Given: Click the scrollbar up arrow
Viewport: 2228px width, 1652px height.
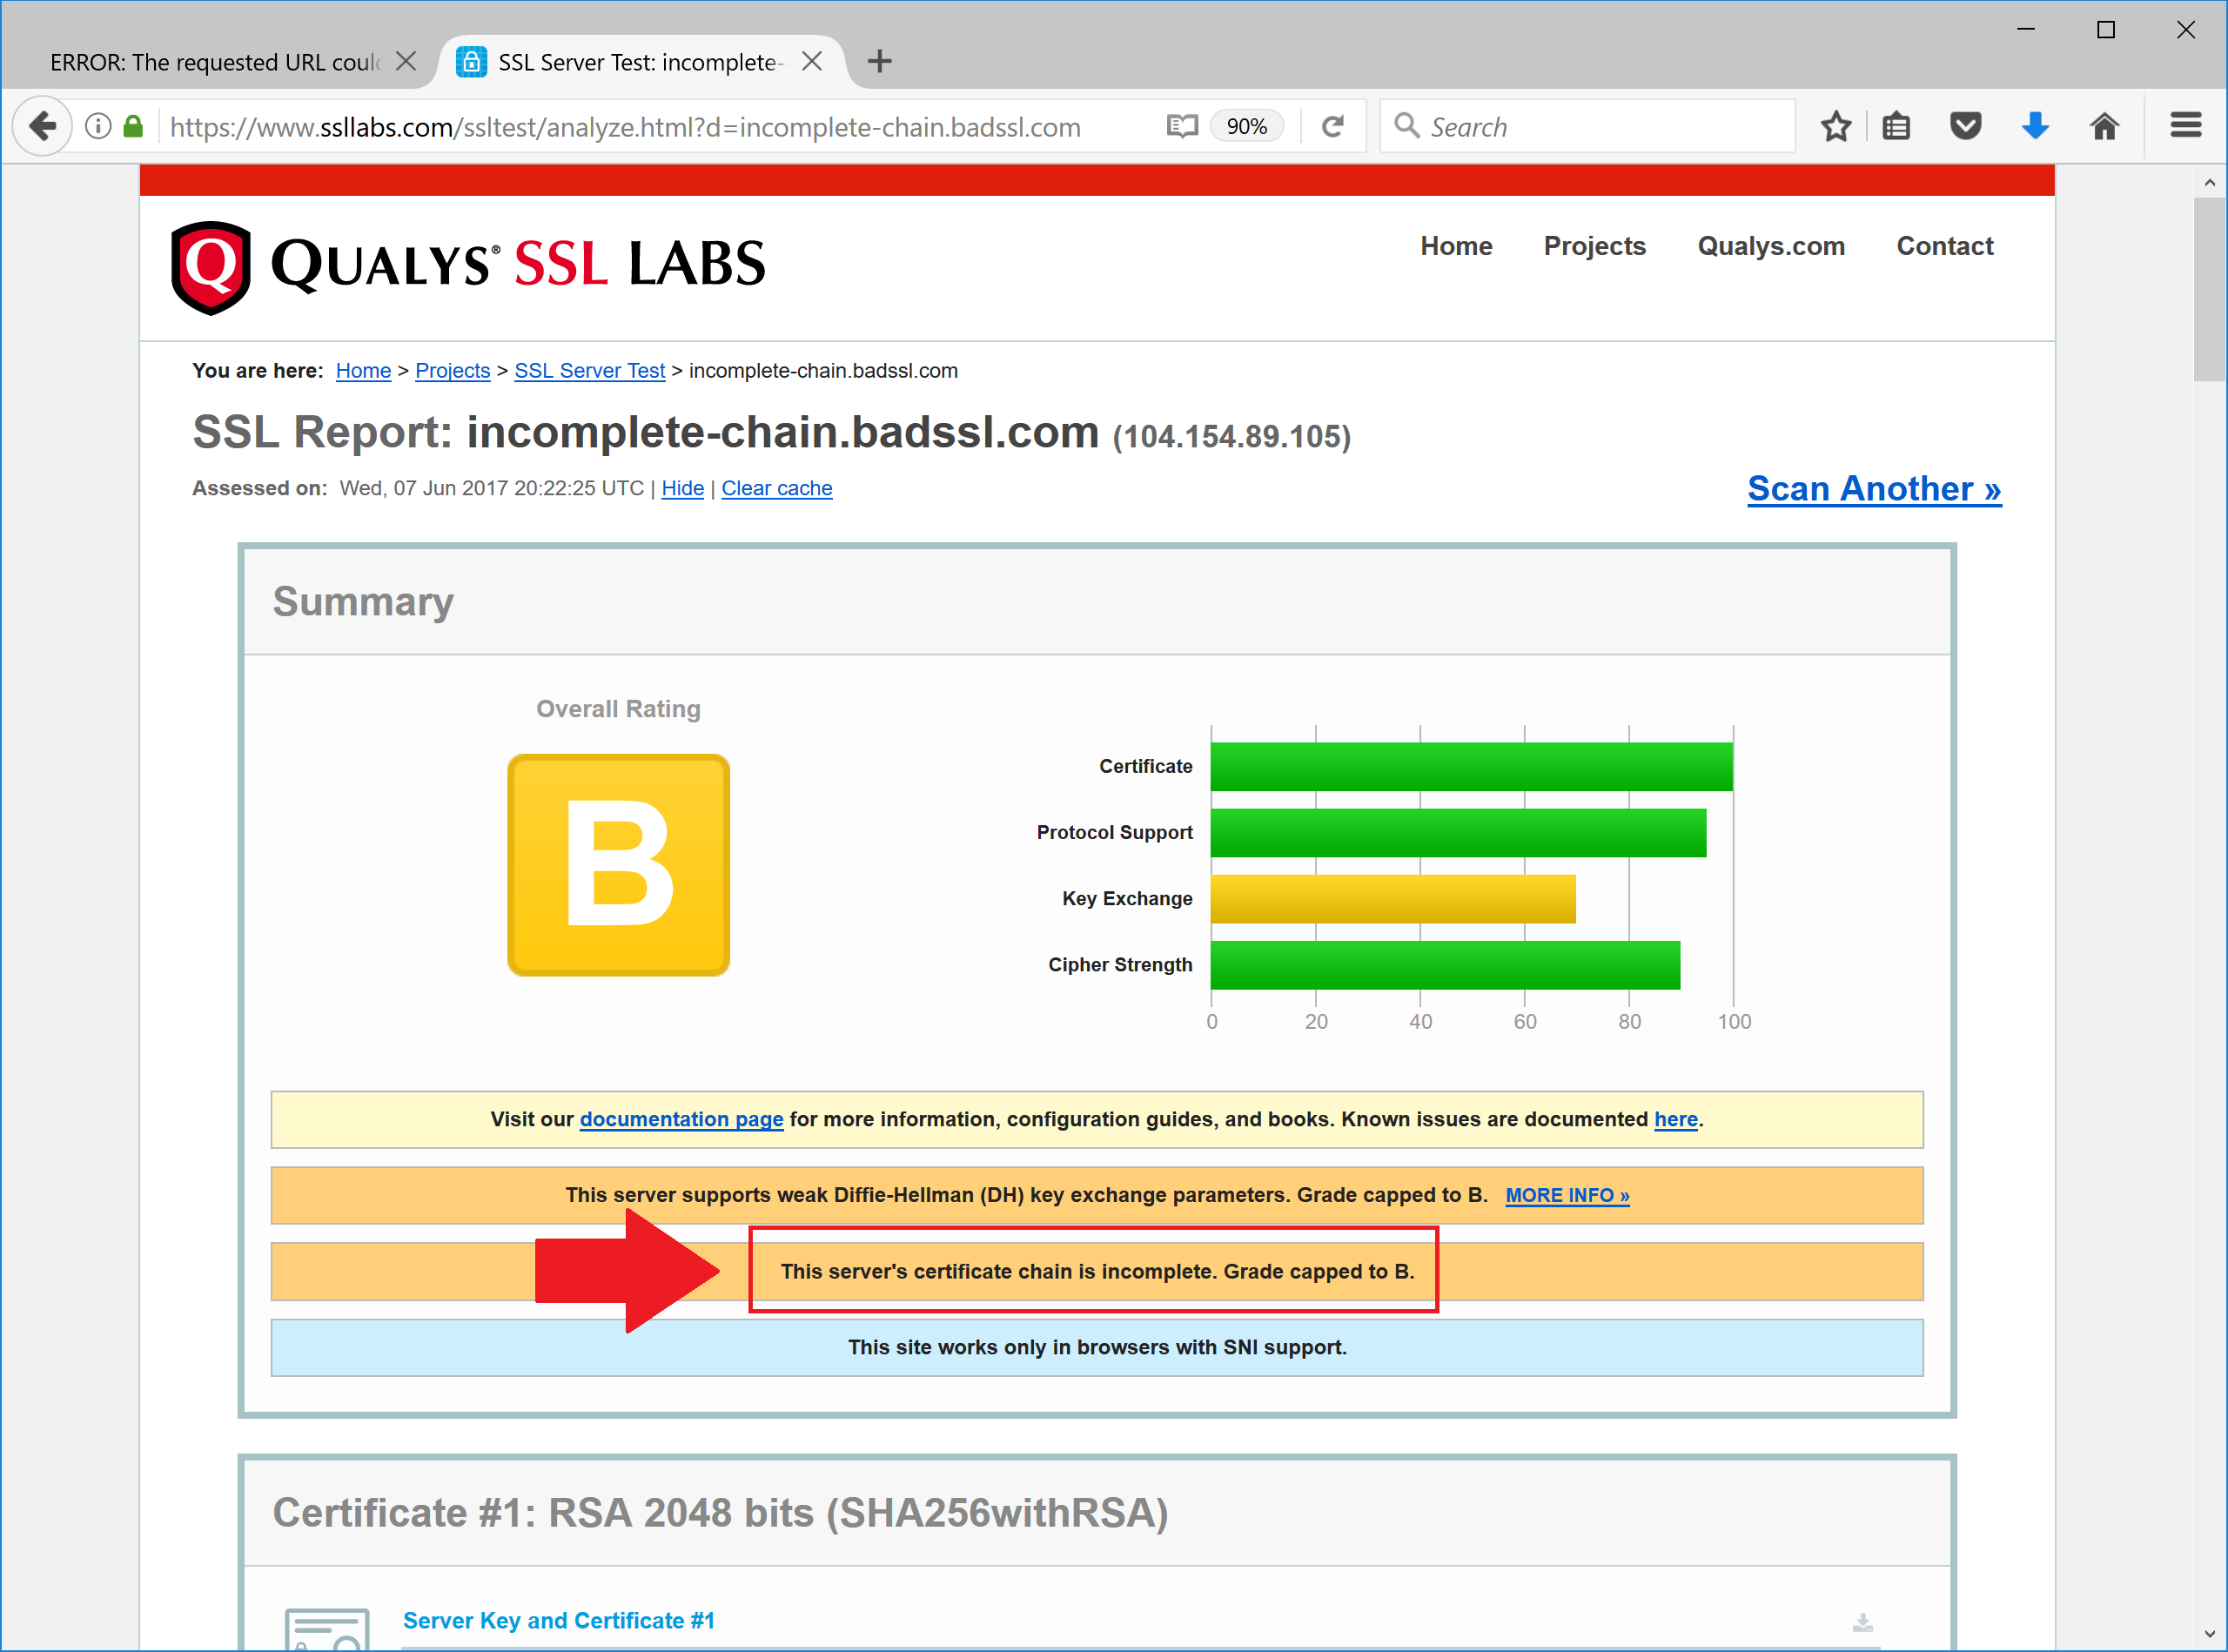Looking at the screenshot, I should [x=2209, y=182].
